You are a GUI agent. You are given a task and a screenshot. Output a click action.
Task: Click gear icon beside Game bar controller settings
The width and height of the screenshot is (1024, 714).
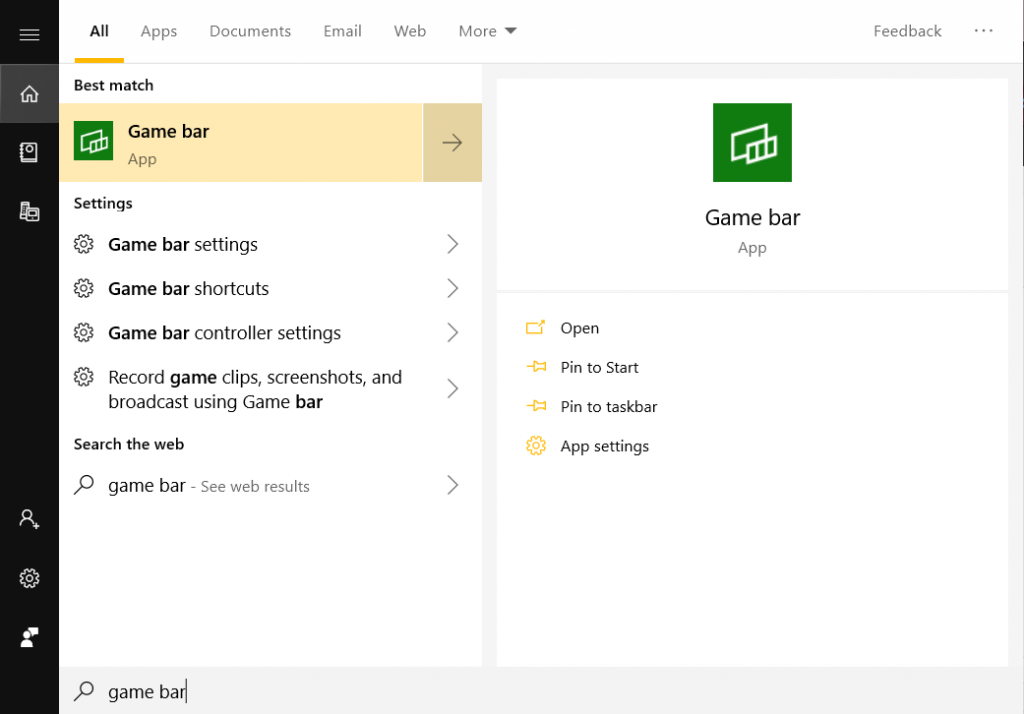(84, 333)
